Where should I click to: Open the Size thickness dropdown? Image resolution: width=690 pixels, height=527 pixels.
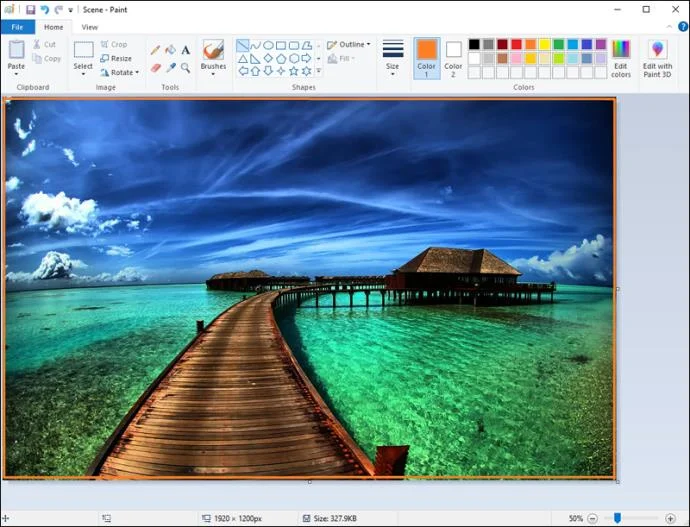392,57
